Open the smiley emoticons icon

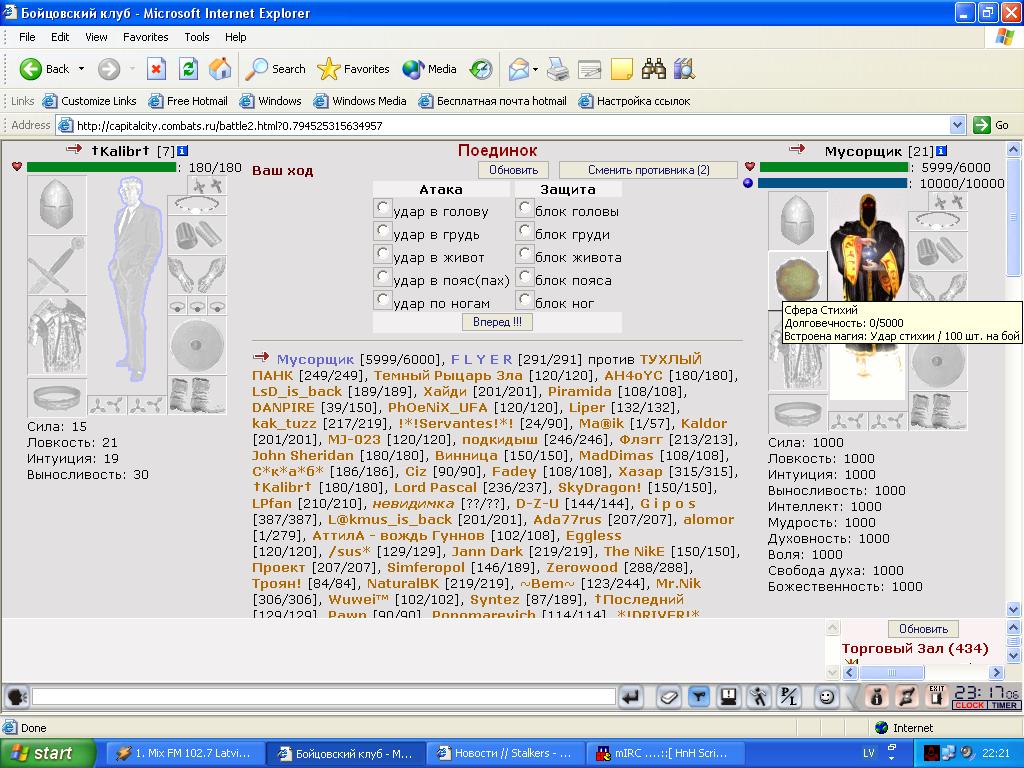point(826,697)
